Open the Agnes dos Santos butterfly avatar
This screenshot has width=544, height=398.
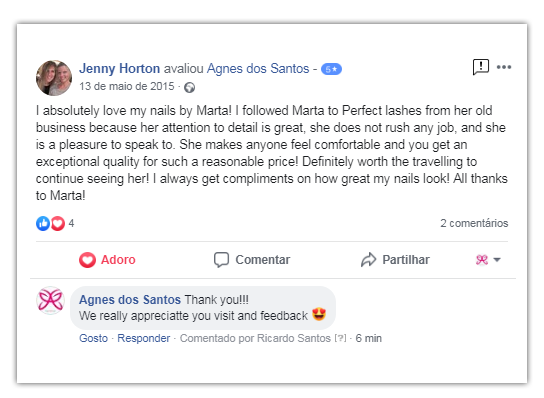(51, 300)
